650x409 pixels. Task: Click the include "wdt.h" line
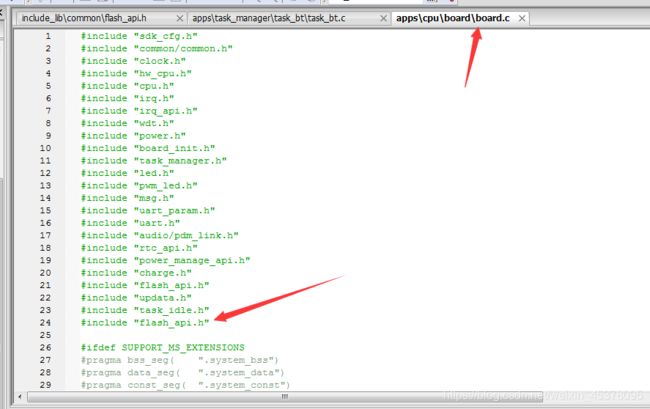point(127,123)
